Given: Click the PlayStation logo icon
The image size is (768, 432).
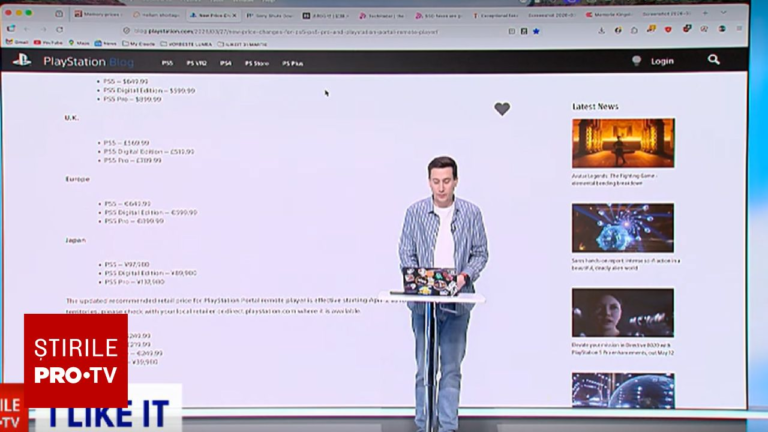Looking at the screenshot, I should coord(22,61).
